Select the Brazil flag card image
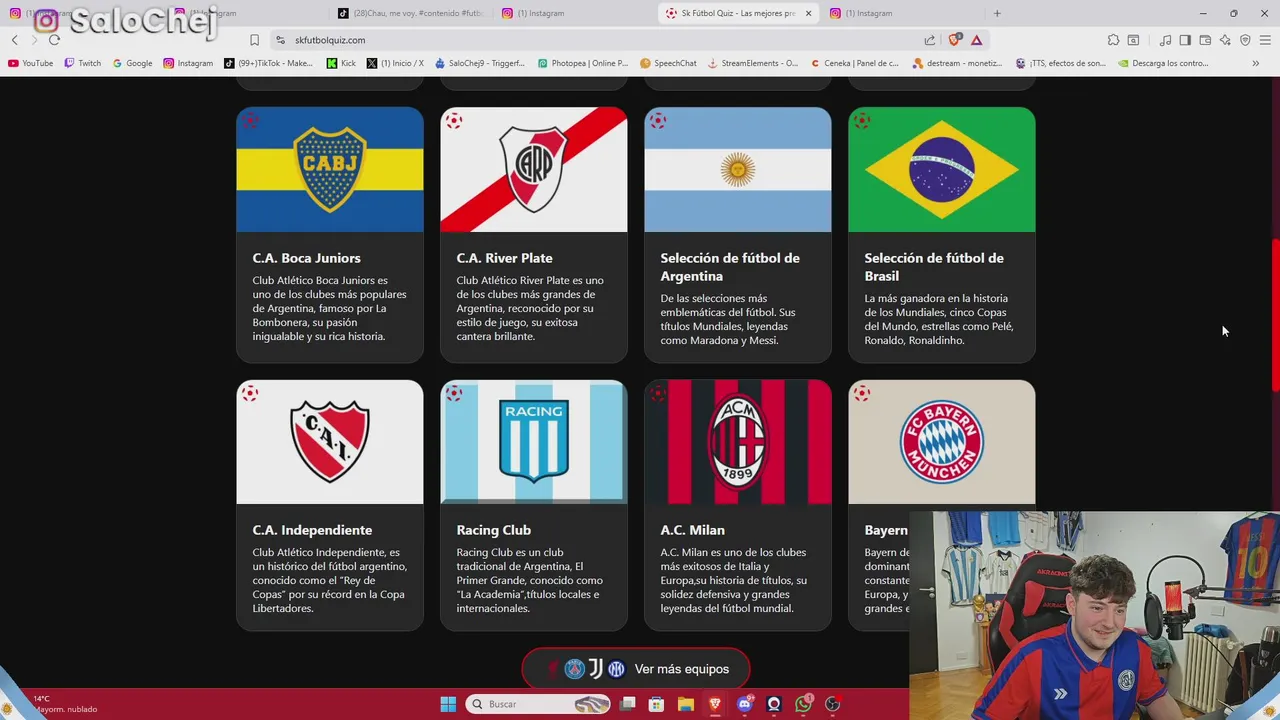The image size is (1280, 720). pyautogui.click(x=942, y=170)
